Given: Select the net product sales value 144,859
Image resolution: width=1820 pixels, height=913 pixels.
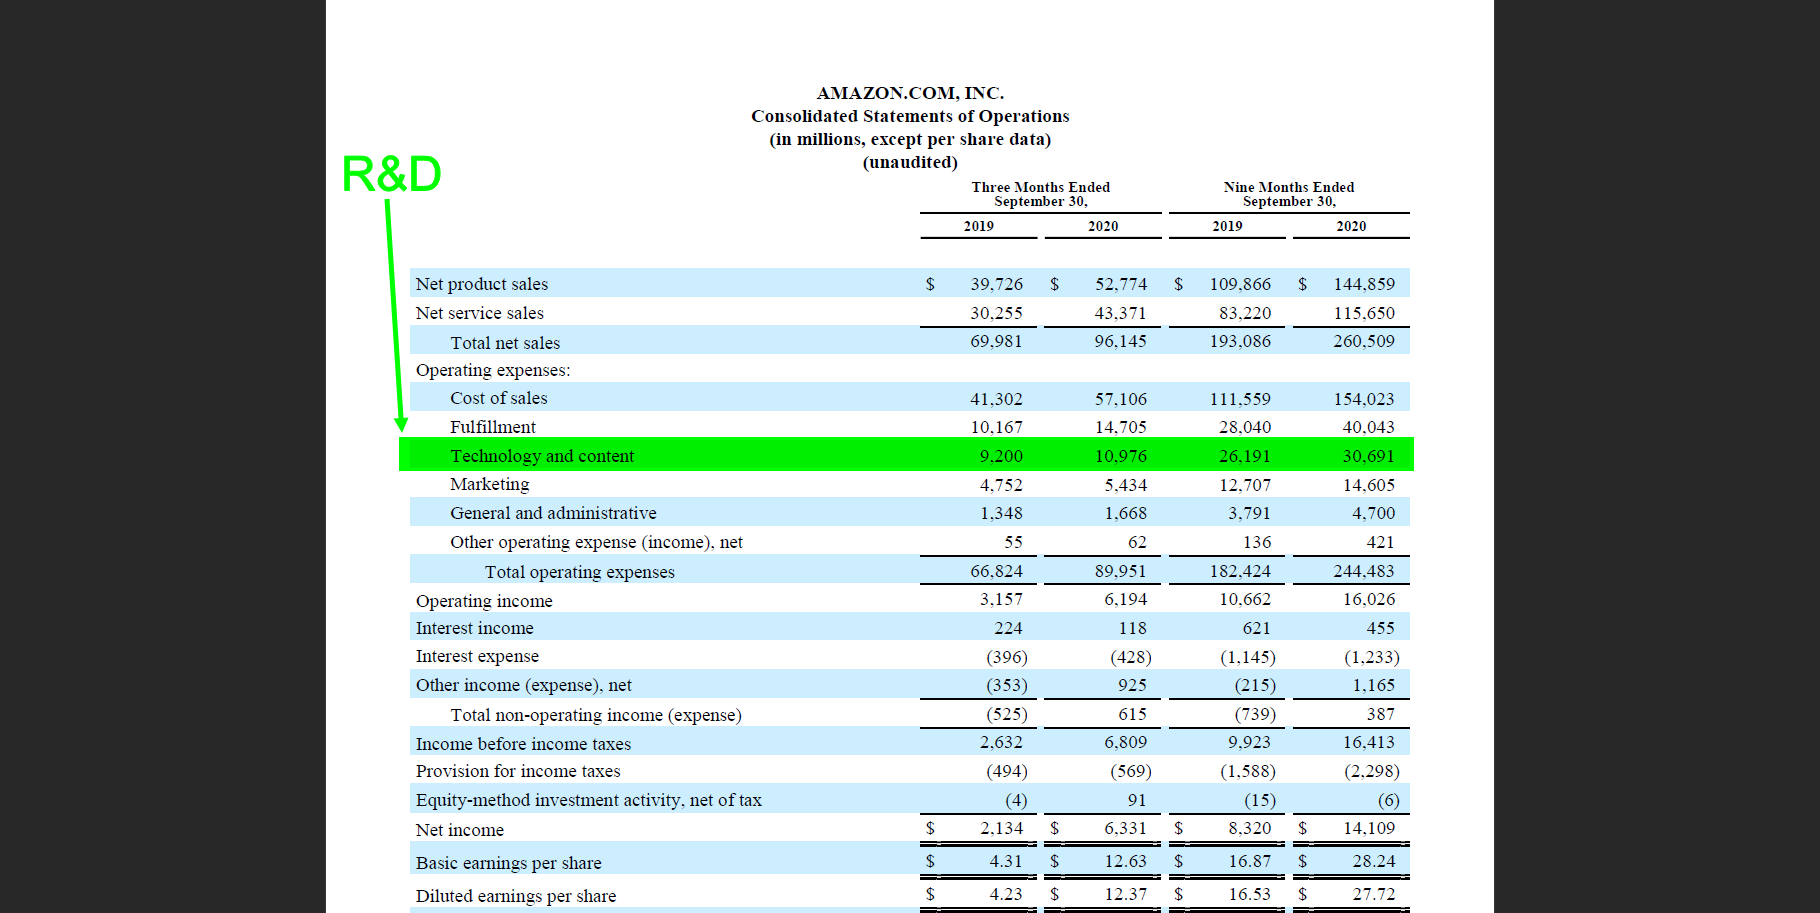Looking at the screenshot, I should pyautogui.click(x=1364, y=284).
